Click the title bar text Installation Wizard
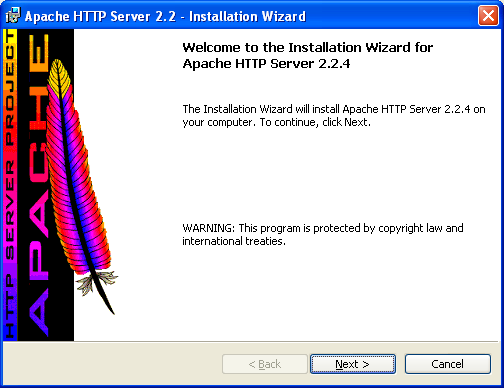This screenshot has width=504, height=388. 247,16
